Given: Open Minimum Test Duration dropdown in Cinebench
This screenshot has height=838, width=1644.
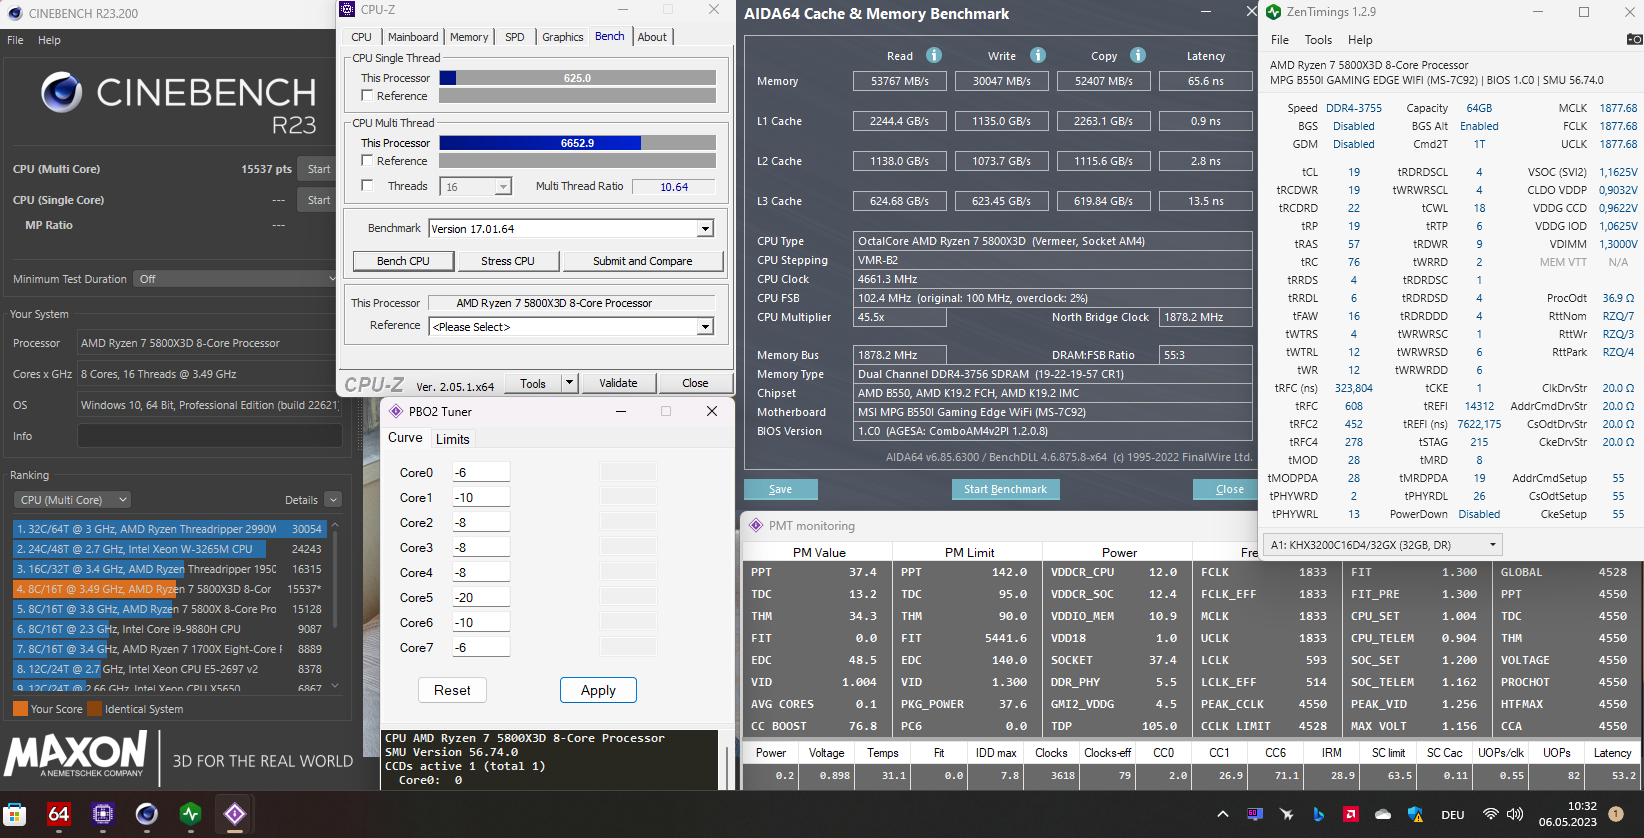Looking at the screenshot, I should click(236, 279).
